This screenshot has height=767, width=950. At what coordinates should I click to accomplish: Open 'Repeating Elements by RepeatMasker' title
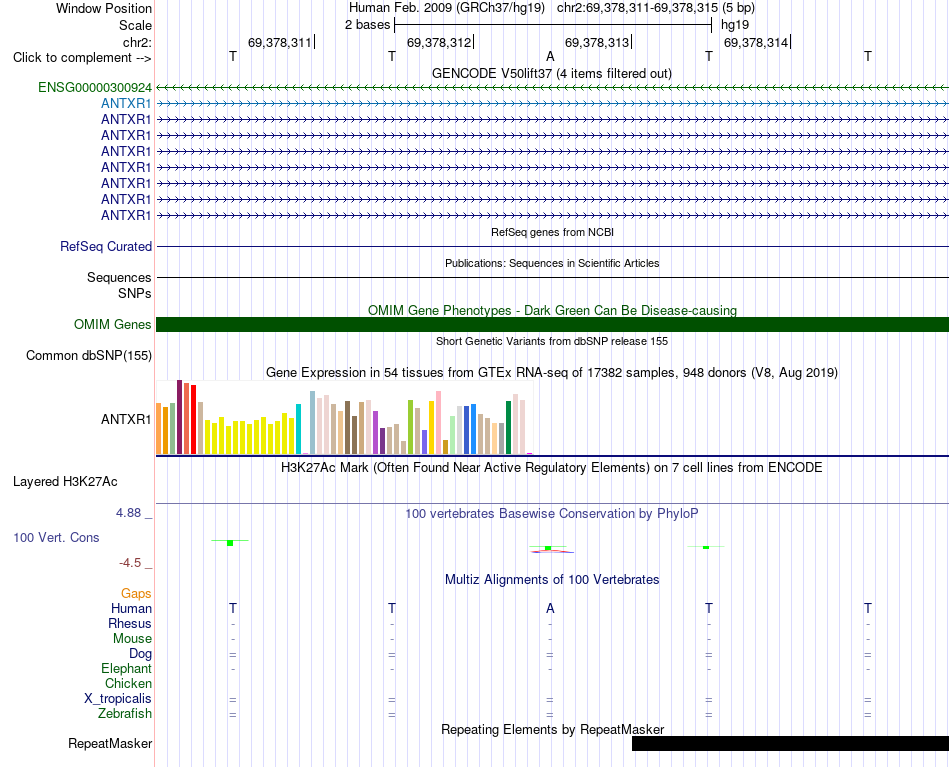point(552,729)
